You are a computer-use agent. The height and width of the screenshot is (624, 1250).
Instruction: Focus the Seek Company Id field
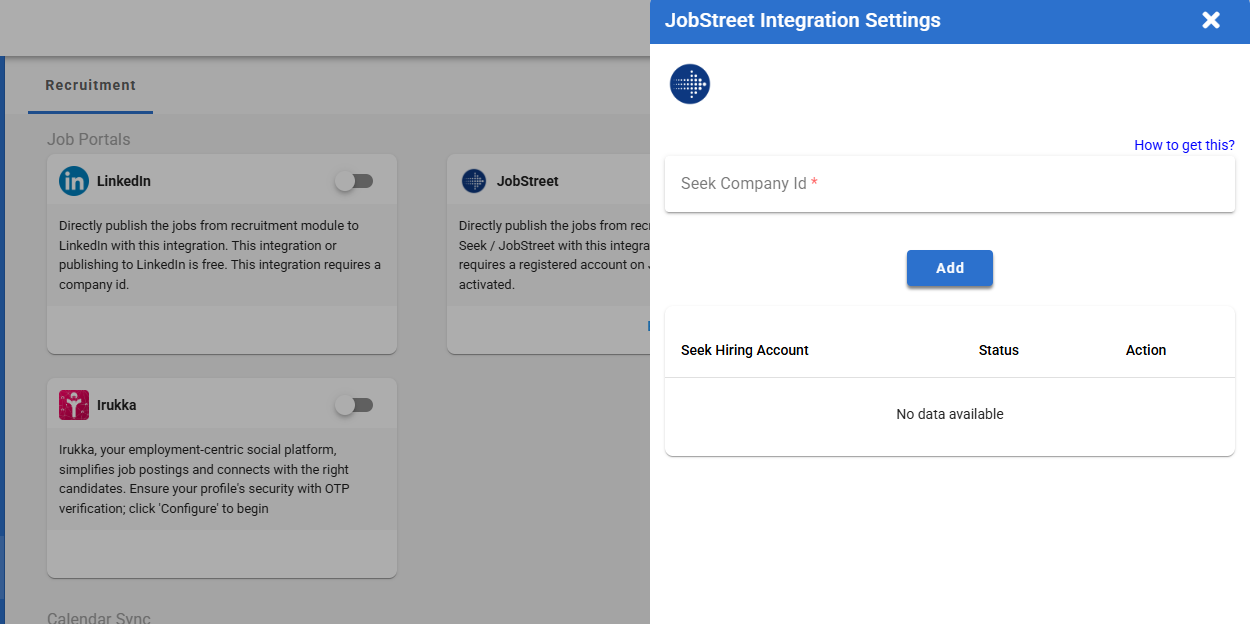(x=949, y=184)
